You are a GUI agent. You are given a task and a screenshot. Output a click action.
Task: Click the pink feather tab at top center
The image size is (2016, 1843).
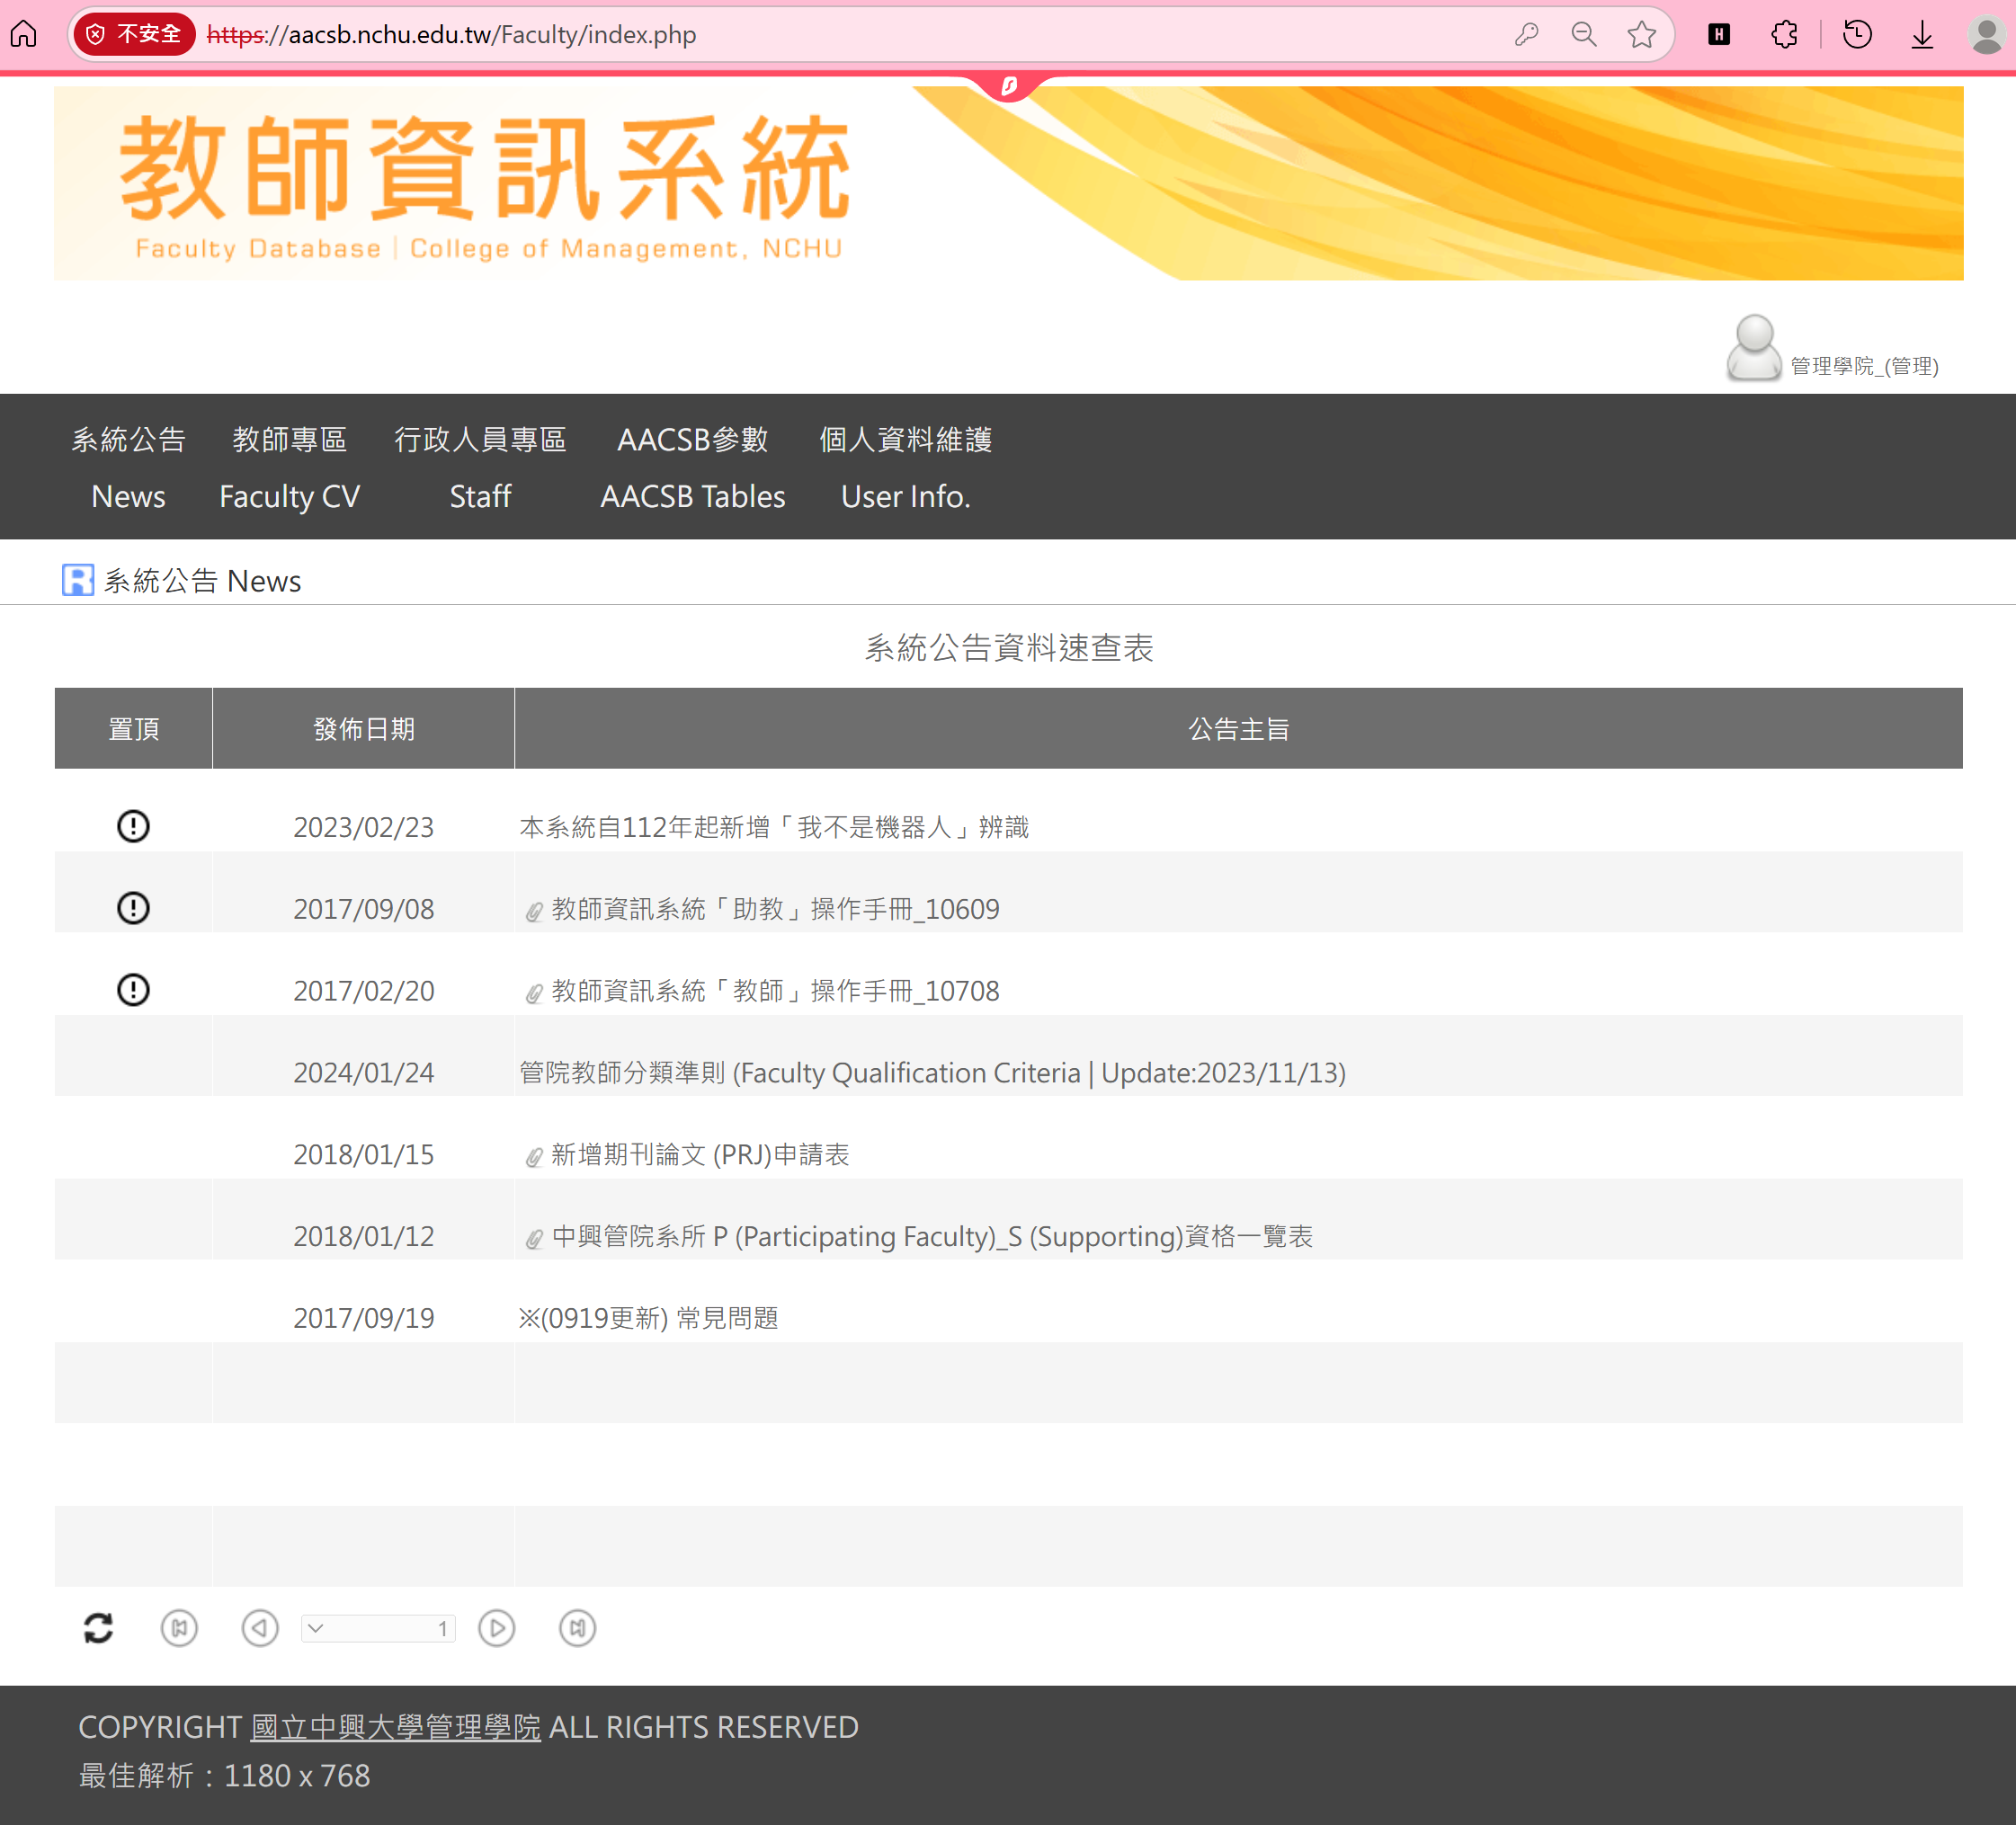pos(1009,86)
